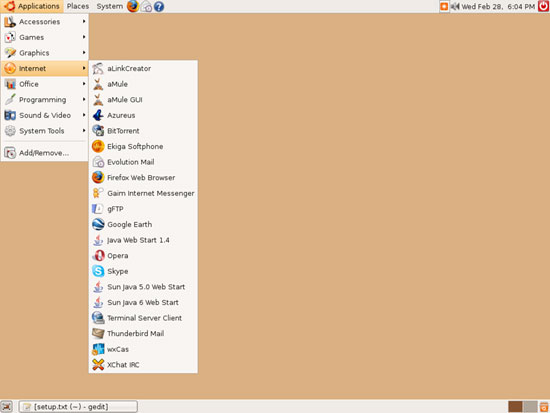Click the orange update notification icon
Image resolution: width=550 pixels, height=413 pixels.
(444, 6)
